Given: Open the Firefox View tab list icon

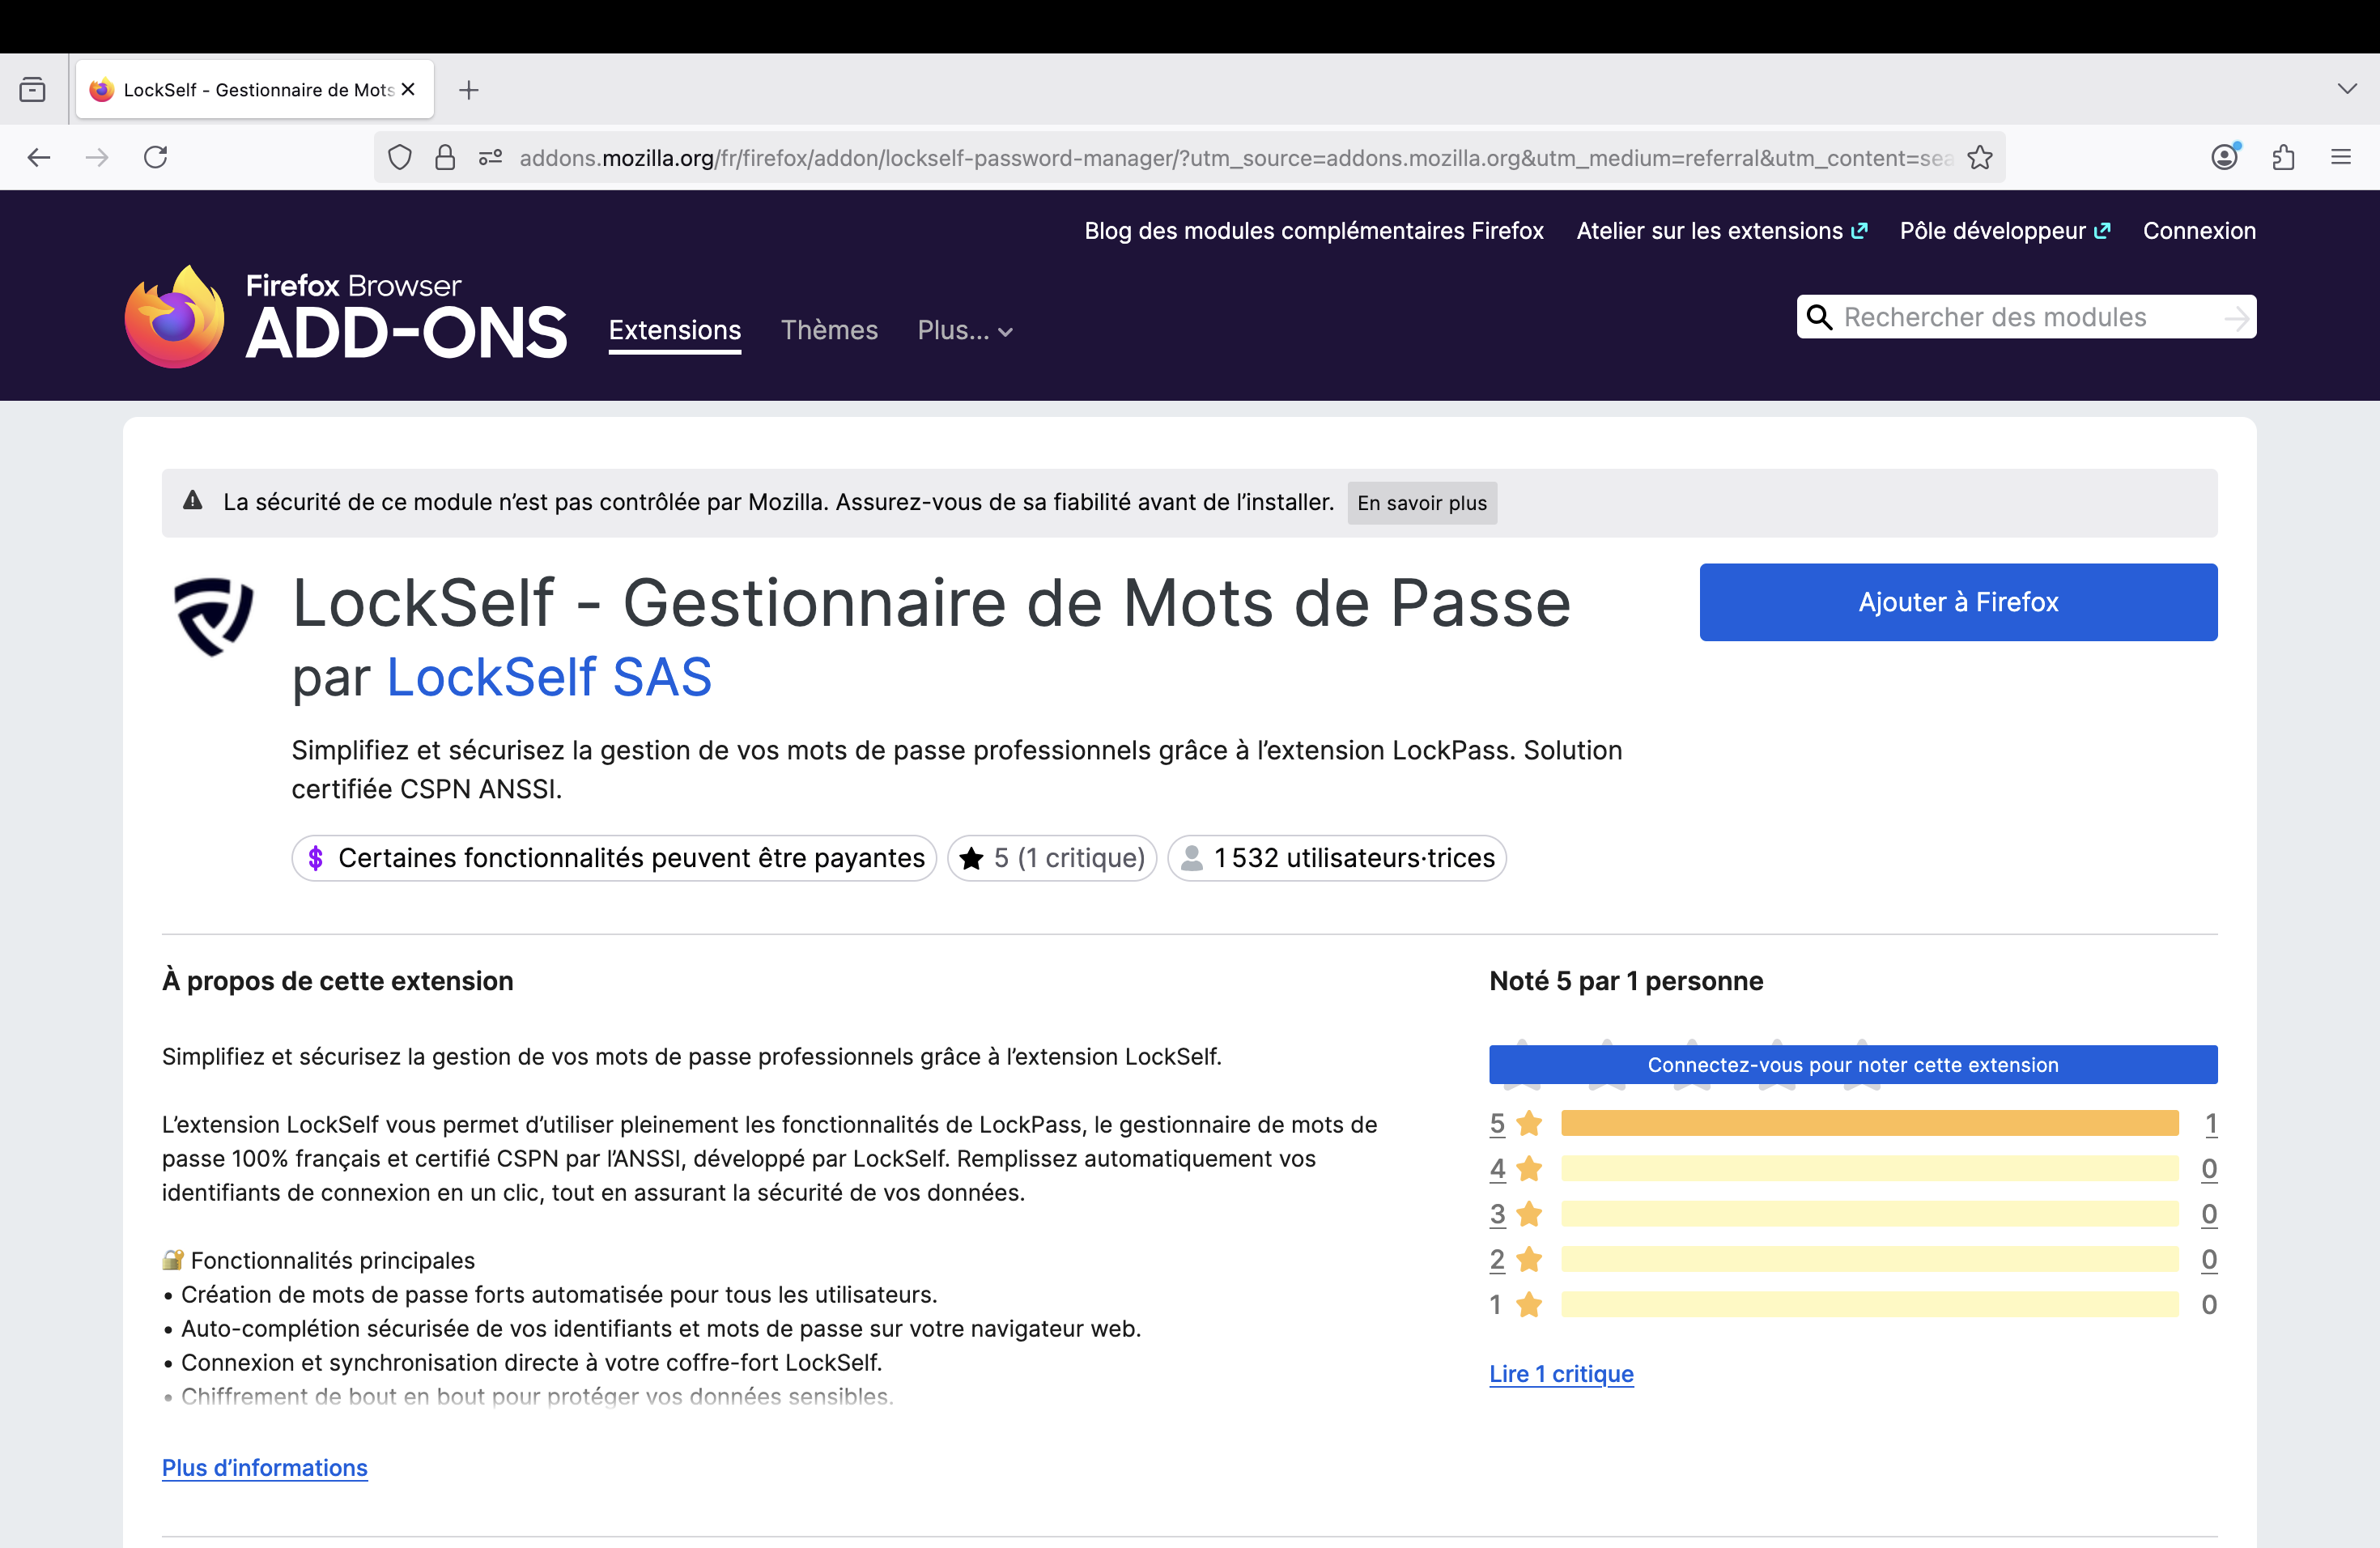Looking at the screenshot, I should (x=32, y=90).
